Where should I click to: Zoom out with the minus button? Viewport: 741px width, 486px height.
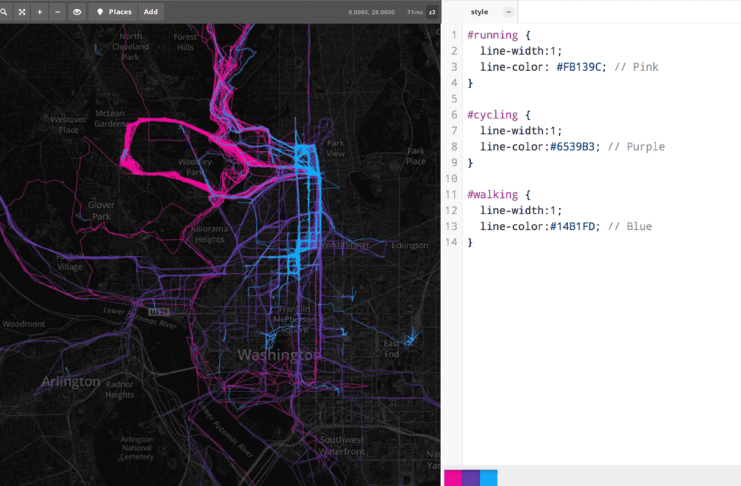point(57,12)
